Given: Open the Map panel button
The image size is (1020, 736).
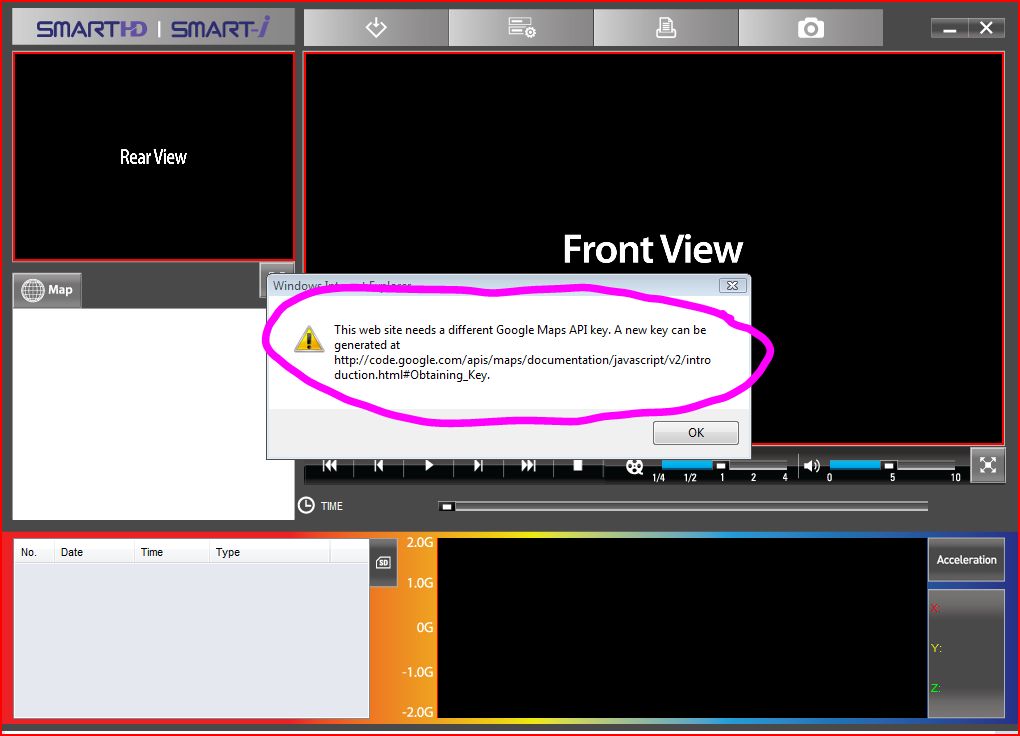Looking at the screenshot, I should (x=48, y=290).
